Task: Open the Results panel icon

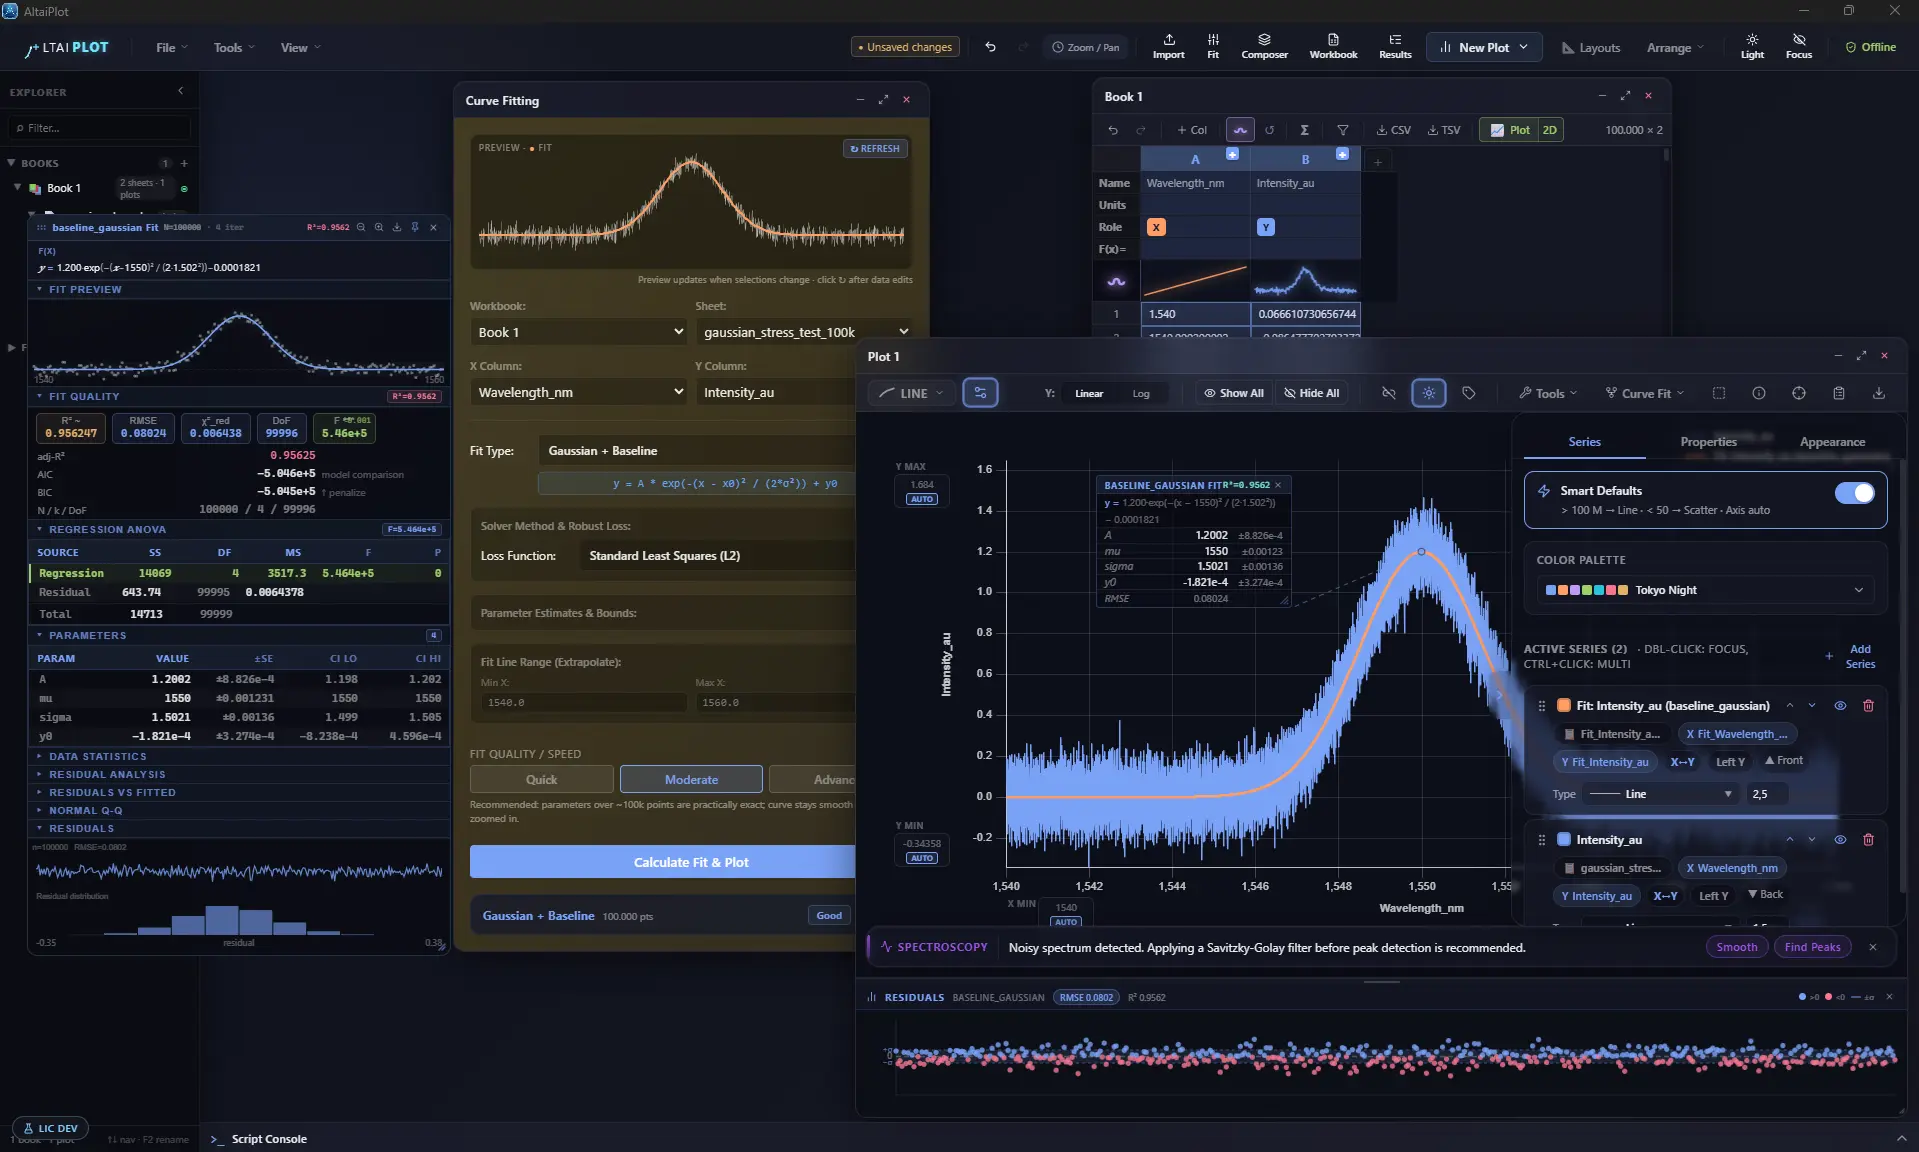Action: coord(1395,46)
